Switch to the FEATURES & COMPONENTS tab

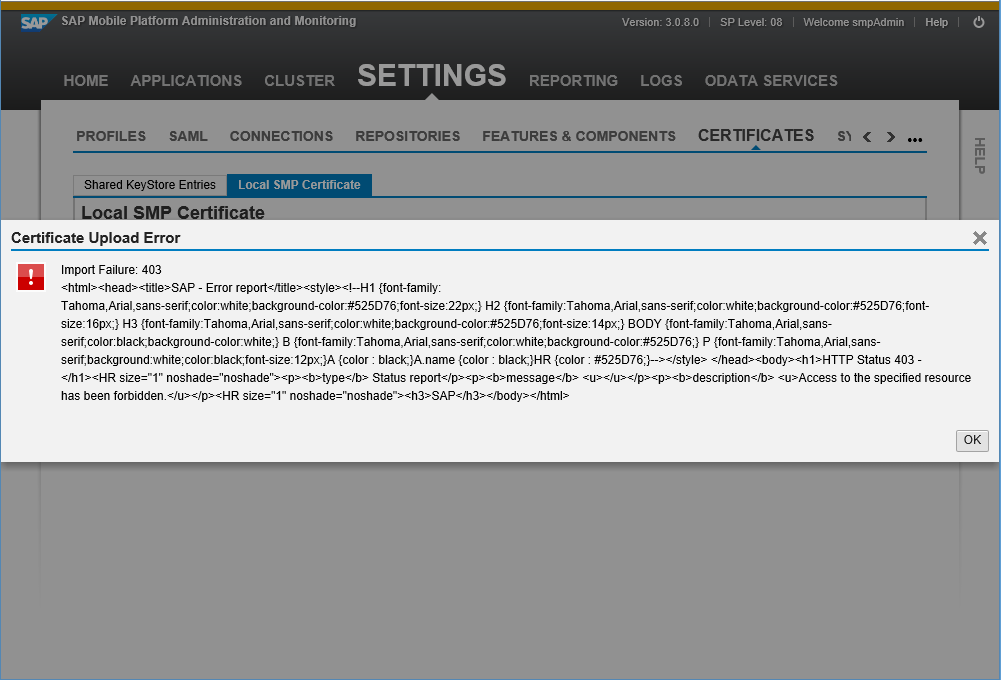[x=579, y=137]
